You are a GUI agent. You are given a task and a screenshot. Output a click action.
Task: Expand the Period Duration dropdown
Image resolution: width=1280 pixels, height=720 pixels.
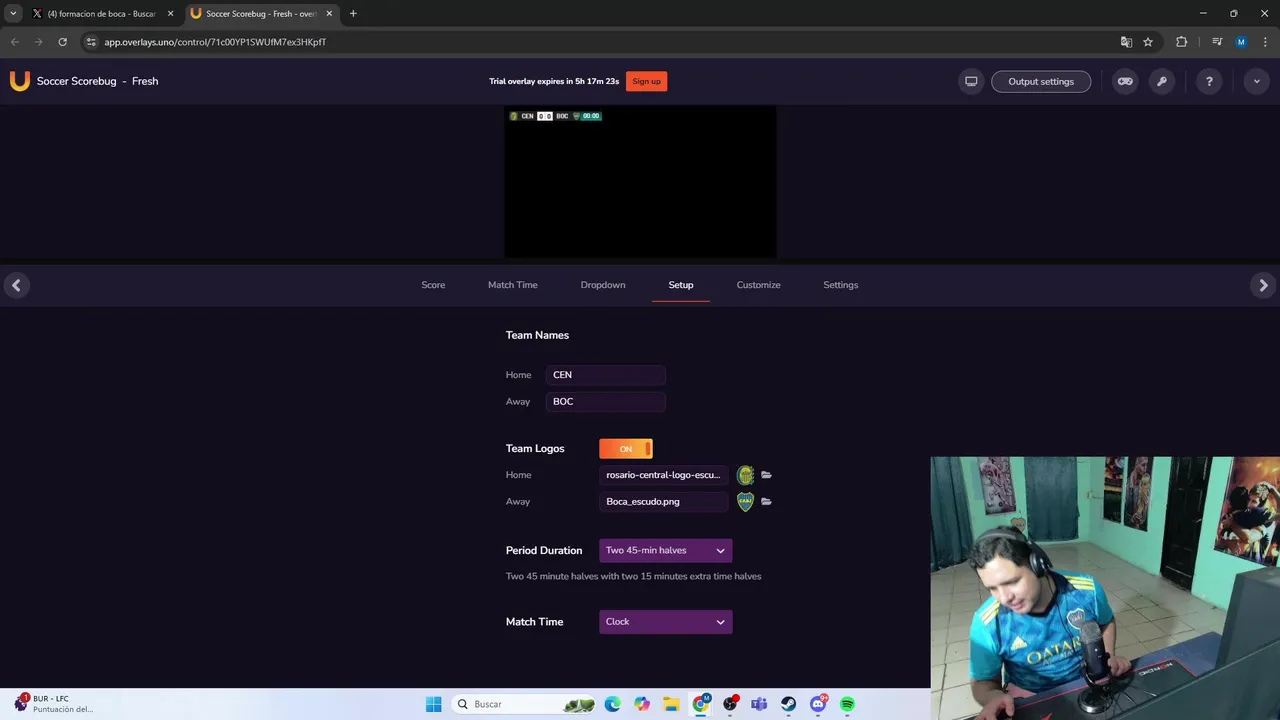[x=666, y=551]
